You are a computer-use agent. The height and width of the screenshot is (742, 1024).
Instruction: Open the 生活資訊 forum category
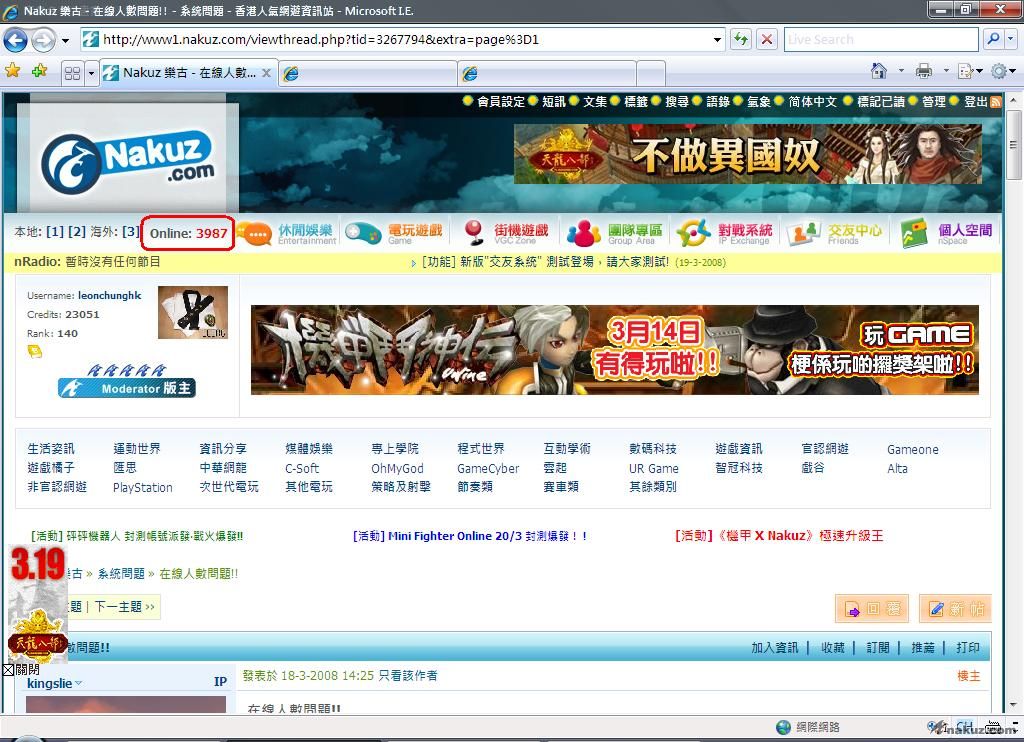click(x=51, y=449)
